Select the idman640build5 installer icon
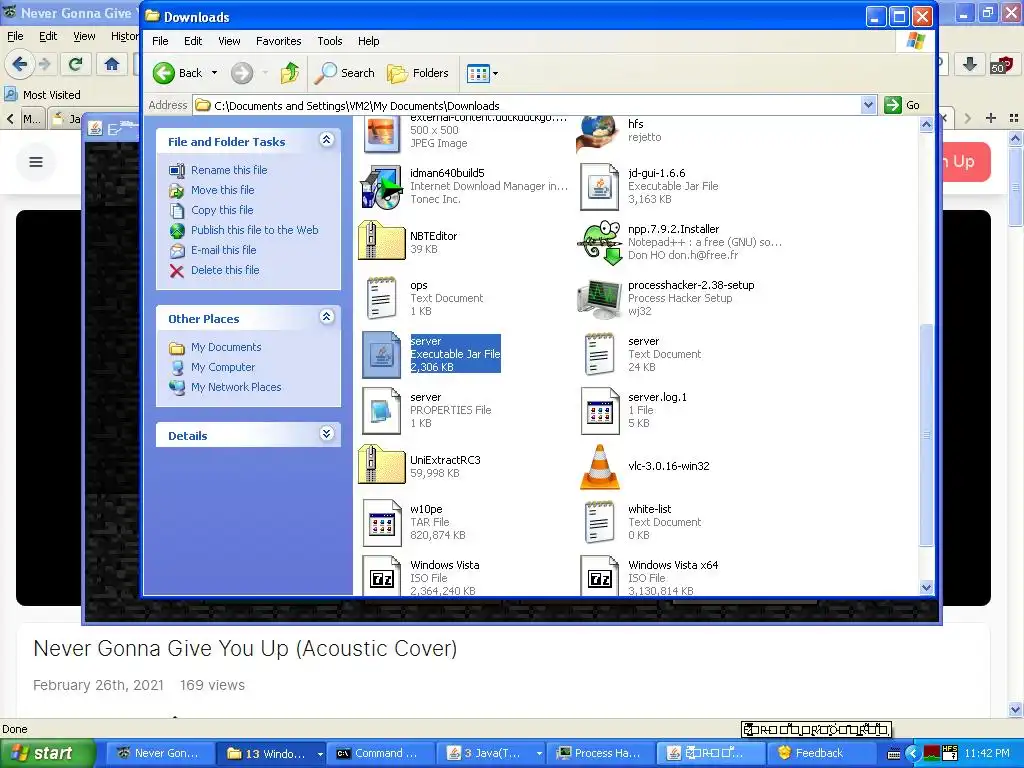Viewport: 1024px width, 768px height. point(380,187)
